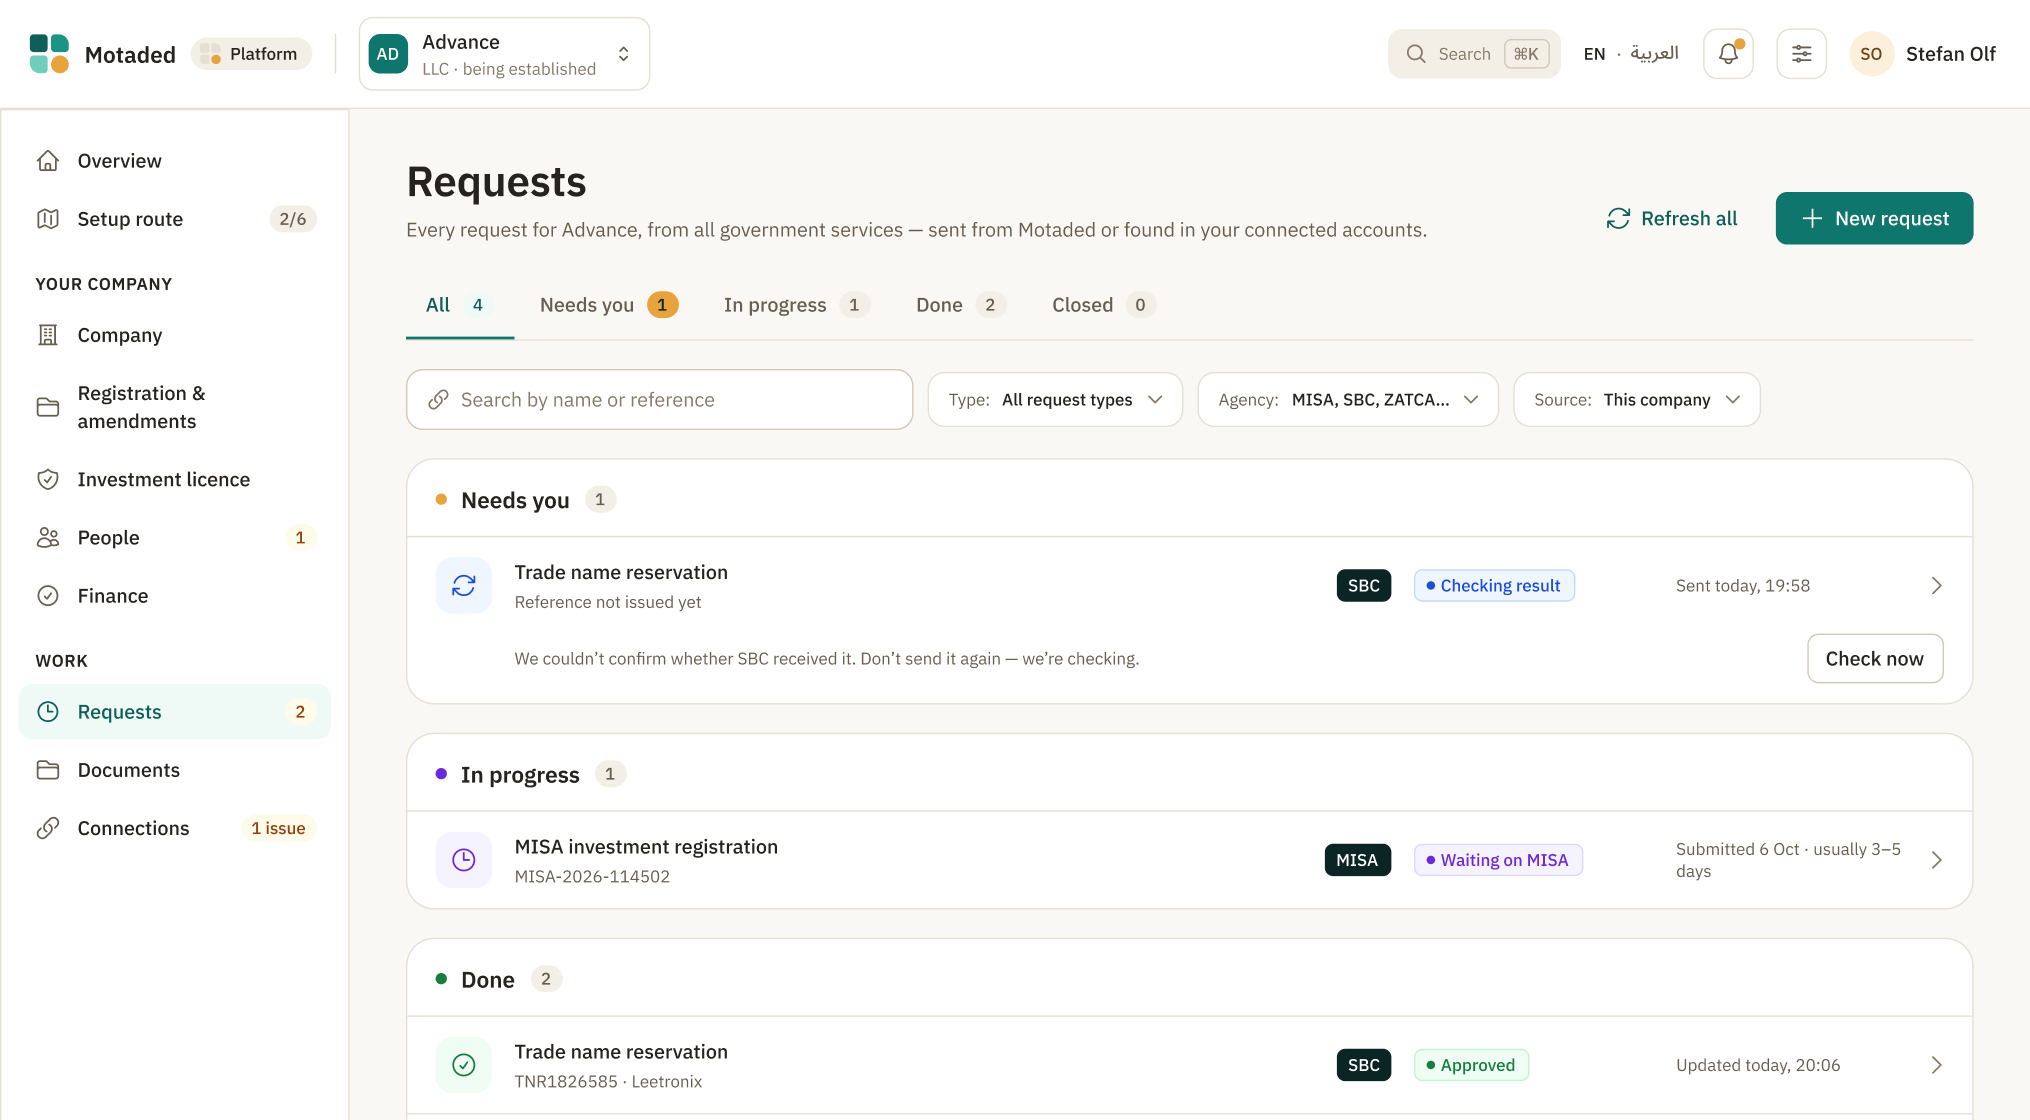Viewport: 2030px width, 1120px height.
Task: Click the checkmark icon on approved Trade name reservation
Action: tap(464, 1065)
